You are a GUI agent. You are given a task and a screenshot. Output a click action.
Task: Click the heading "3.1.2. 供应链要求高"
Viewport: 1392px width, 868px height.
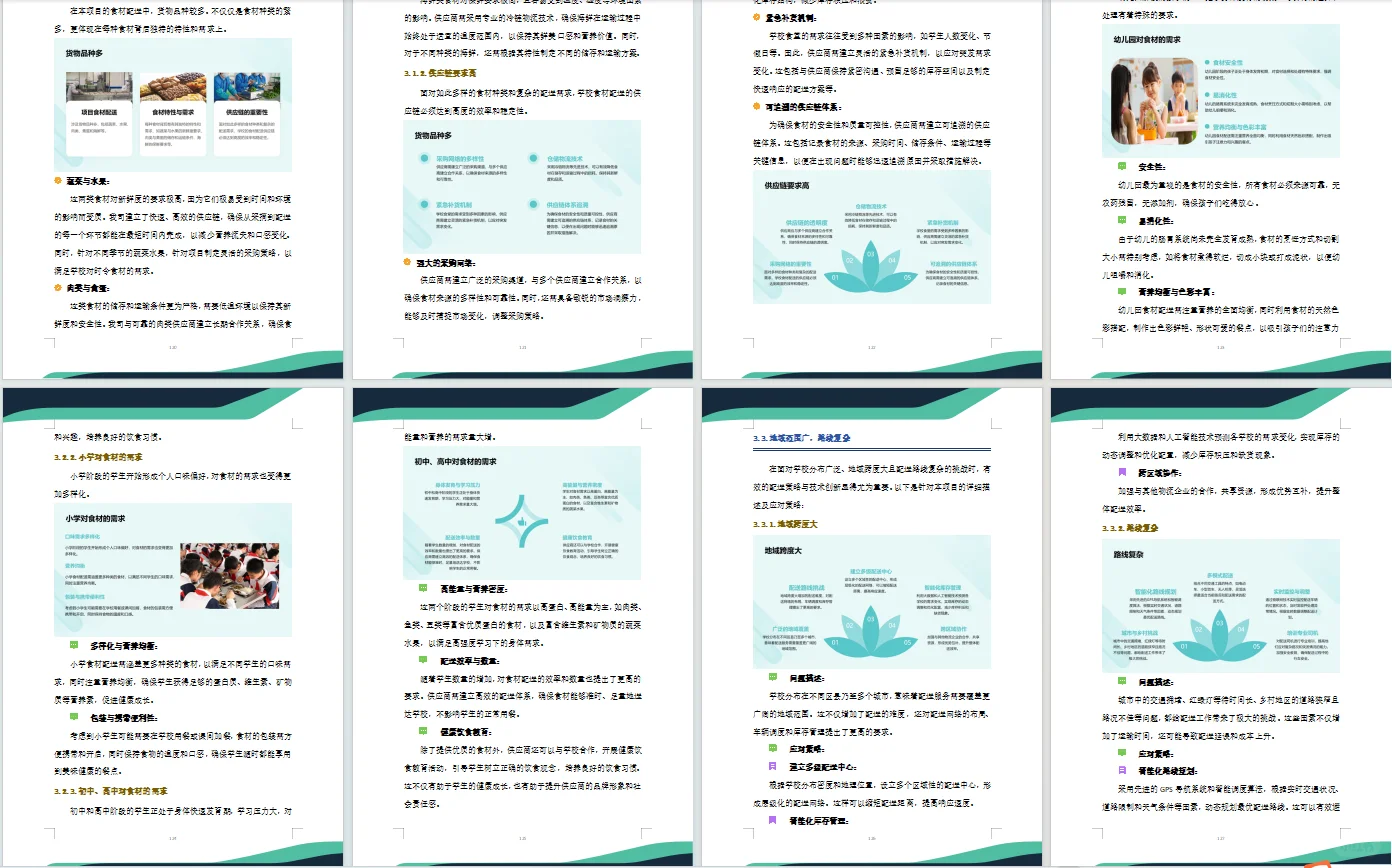(440, 73)
